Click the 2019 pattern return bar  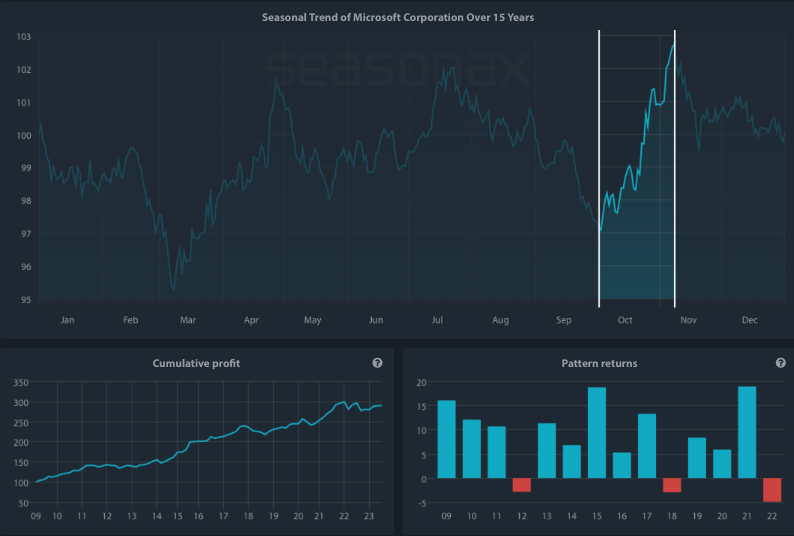(697, 458)
